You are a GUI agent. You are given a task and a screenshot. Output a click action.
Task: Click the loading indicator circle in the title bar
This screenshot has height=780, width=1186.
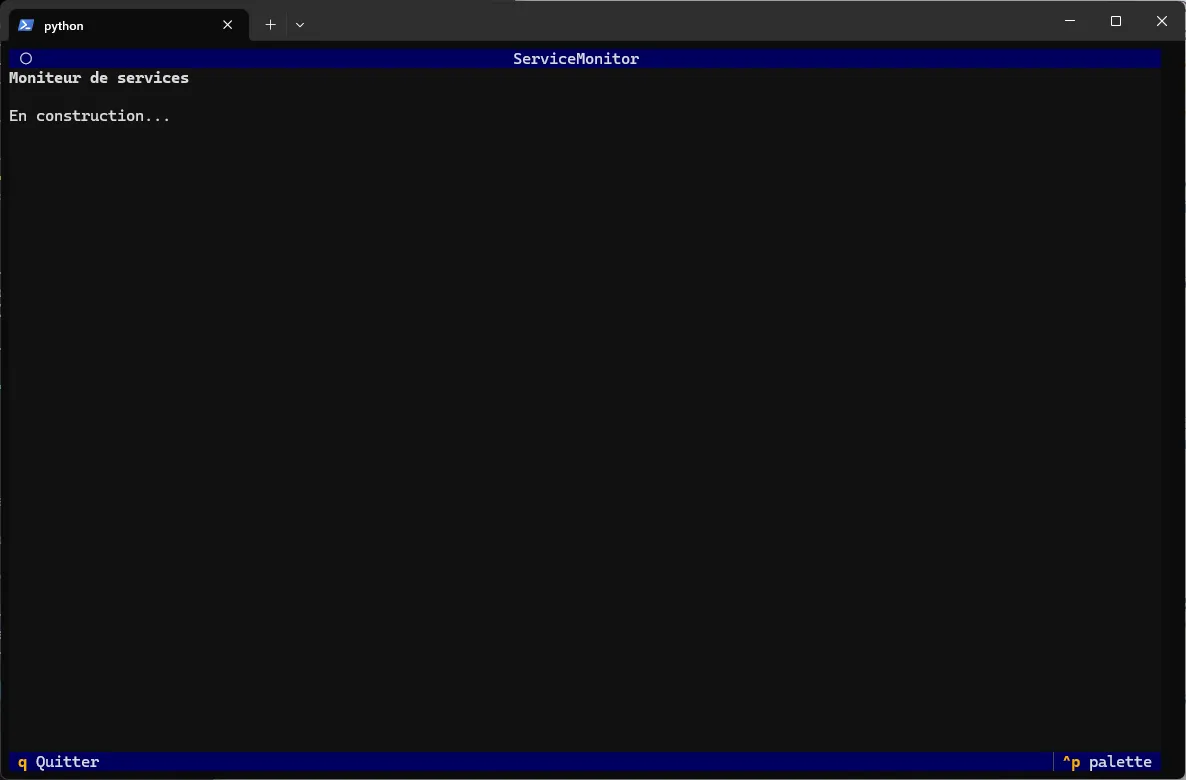click(x=26, y=58)
